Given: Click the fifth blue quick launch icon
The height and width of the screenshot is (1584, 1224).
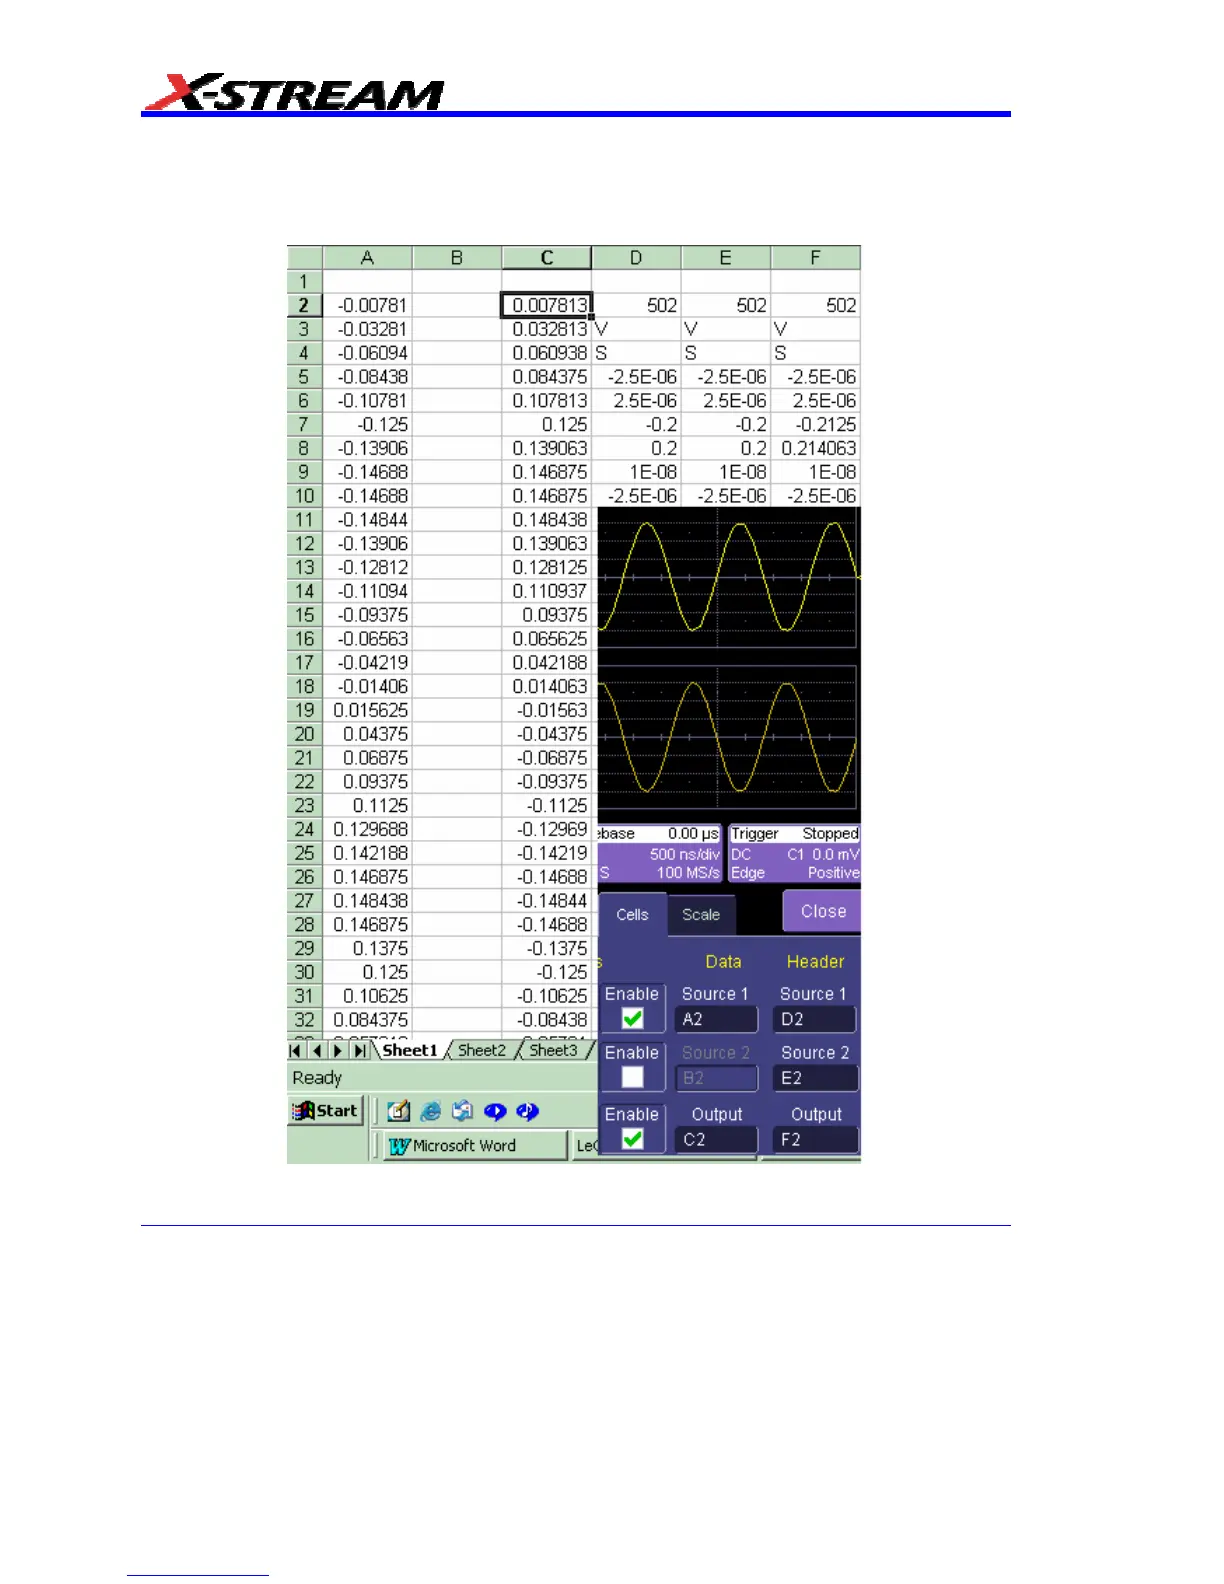Looking at the screenshot, I should (527, 1111).
